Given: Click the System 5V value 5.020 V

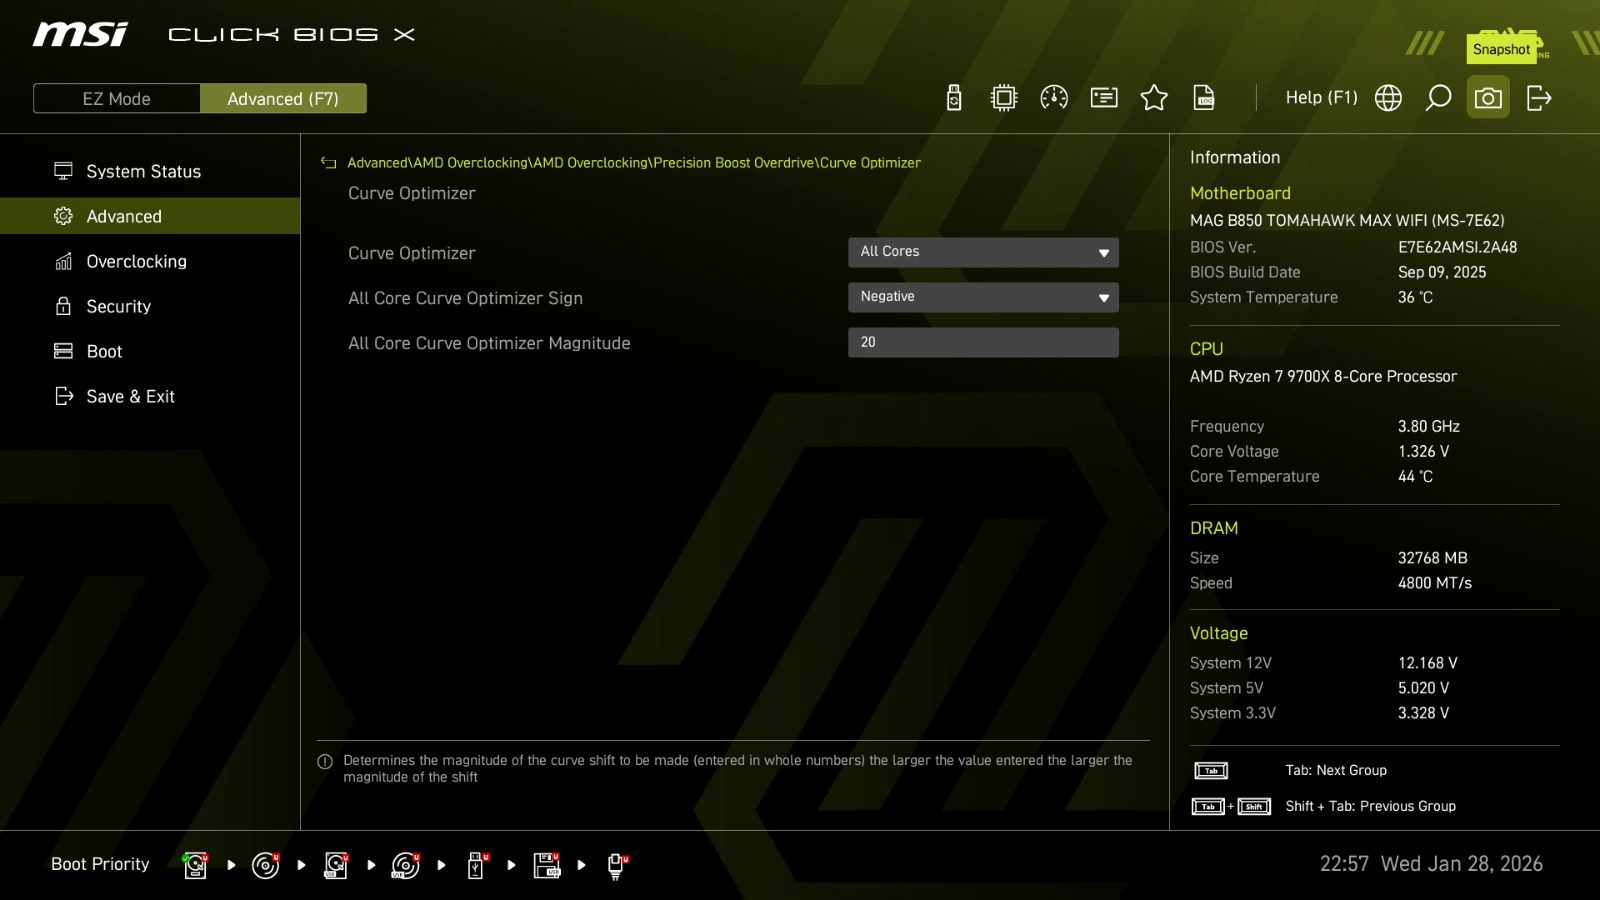Looking at the screenshot, I should pos(1423,688).
